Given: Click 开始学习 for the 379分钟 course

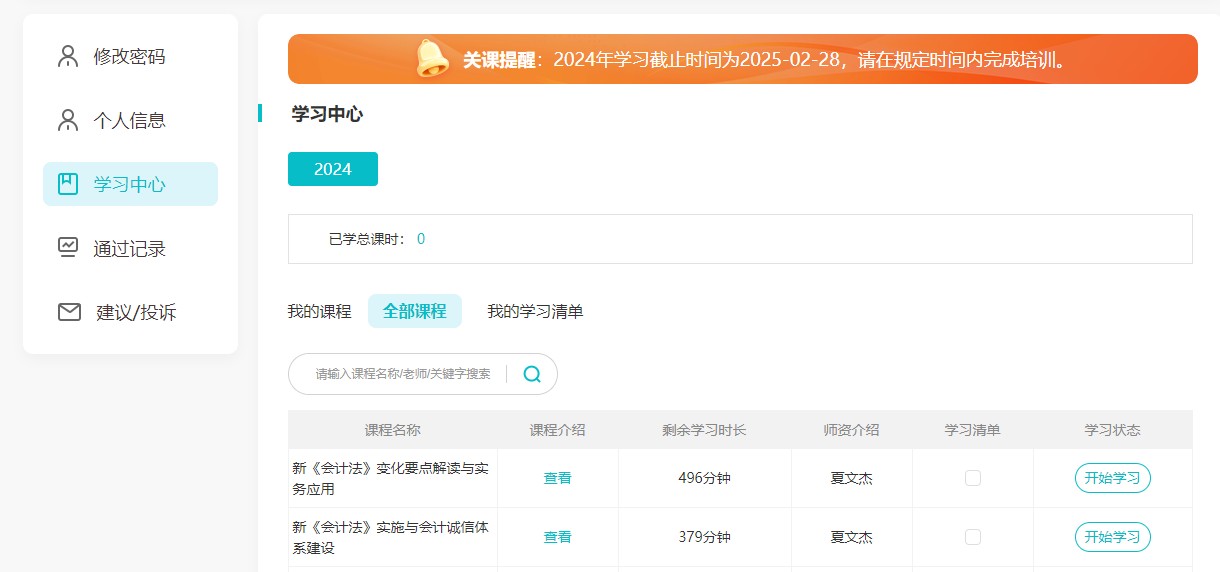Looking at the screenshot, I should coord(1112,537).
